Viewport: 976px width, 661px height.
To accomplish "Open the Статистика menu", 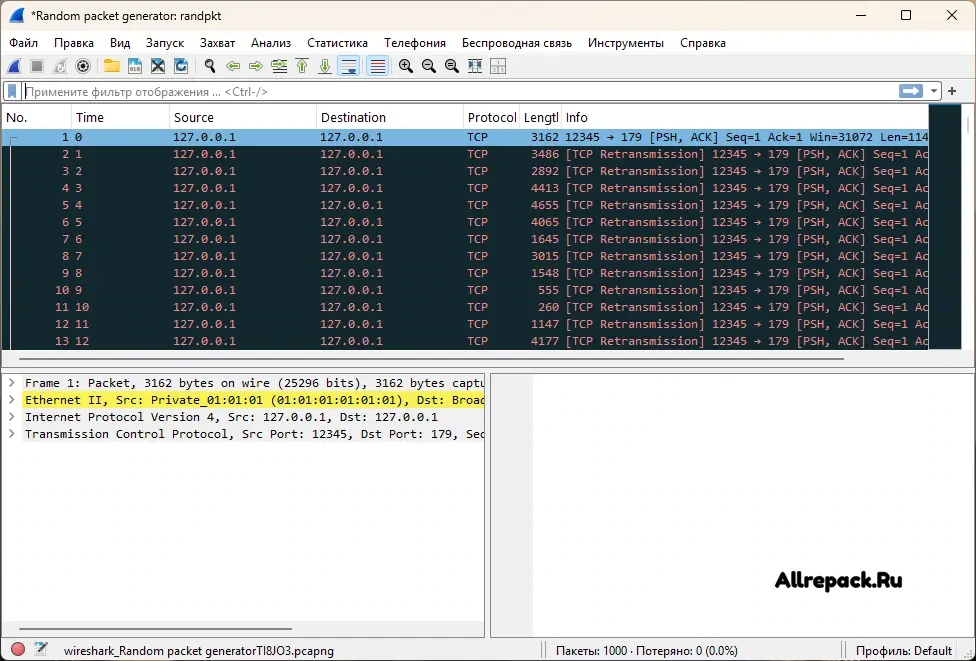I will coord(337,43).
